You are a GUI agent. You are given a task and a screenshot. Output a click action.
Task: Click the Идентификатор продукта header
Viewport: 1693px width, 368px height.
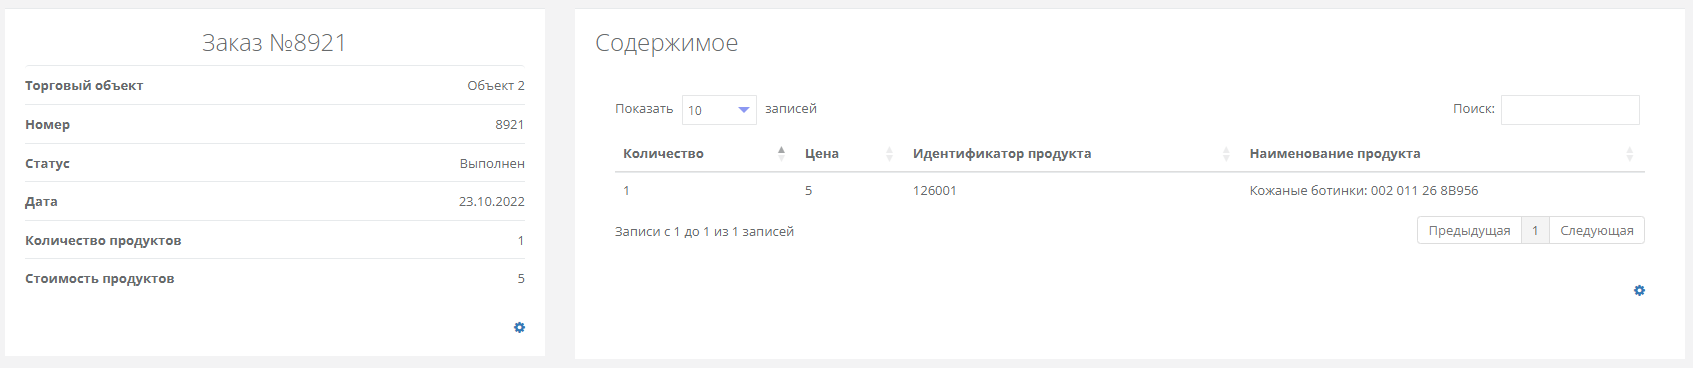pyautogui.click(x=1002, y=154)
